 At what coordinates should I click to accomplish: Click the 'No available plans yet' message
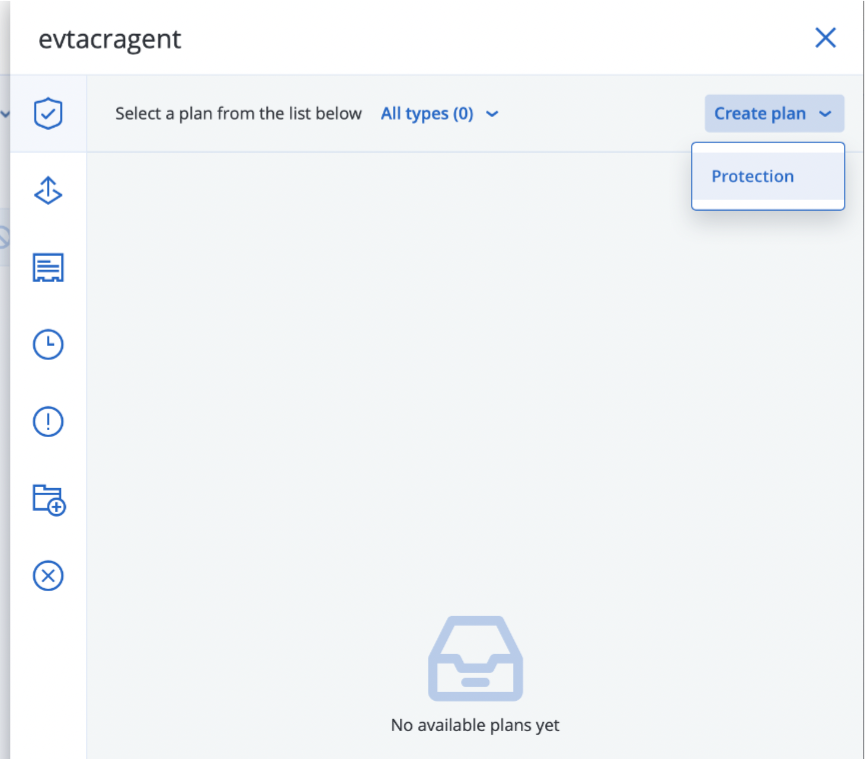tap(475, 725)
